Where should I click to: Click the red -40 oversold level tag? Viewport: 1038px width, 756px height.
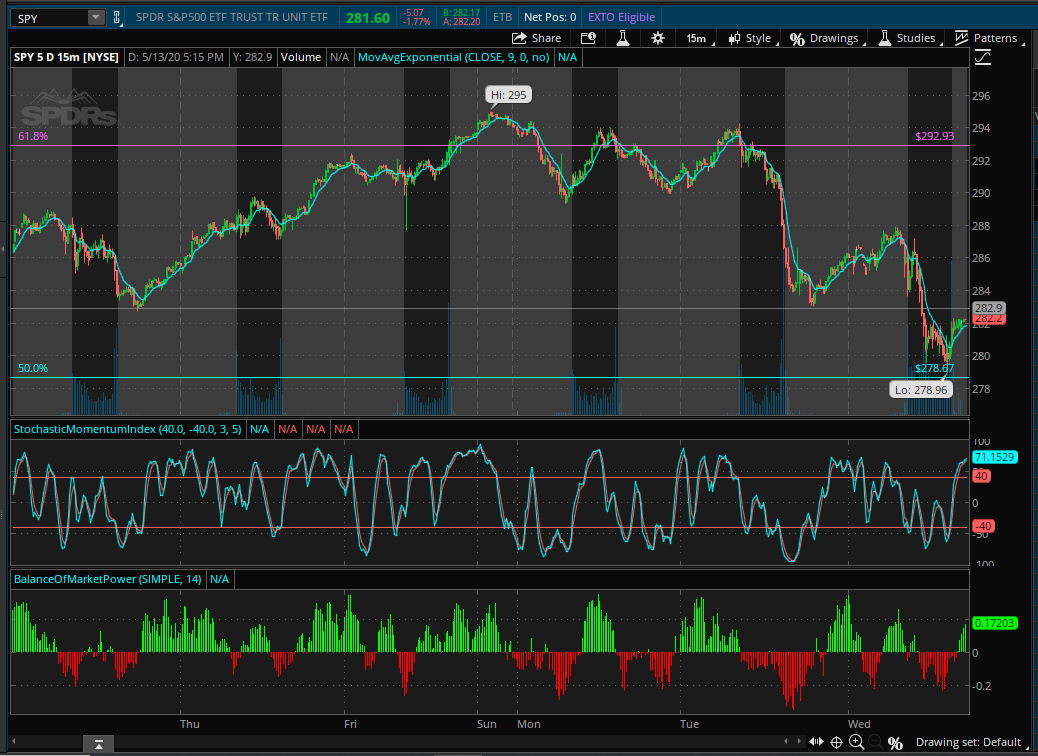point(982,526)
